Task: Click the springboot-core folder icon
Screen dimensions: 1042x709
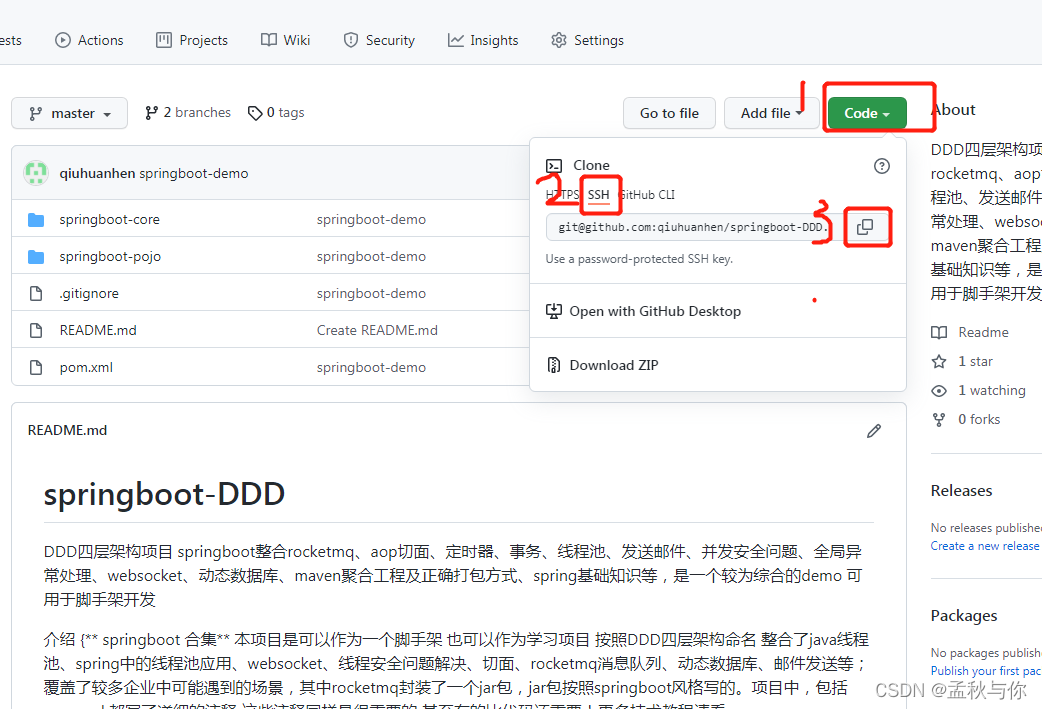Action: click(x=36, y=219)
